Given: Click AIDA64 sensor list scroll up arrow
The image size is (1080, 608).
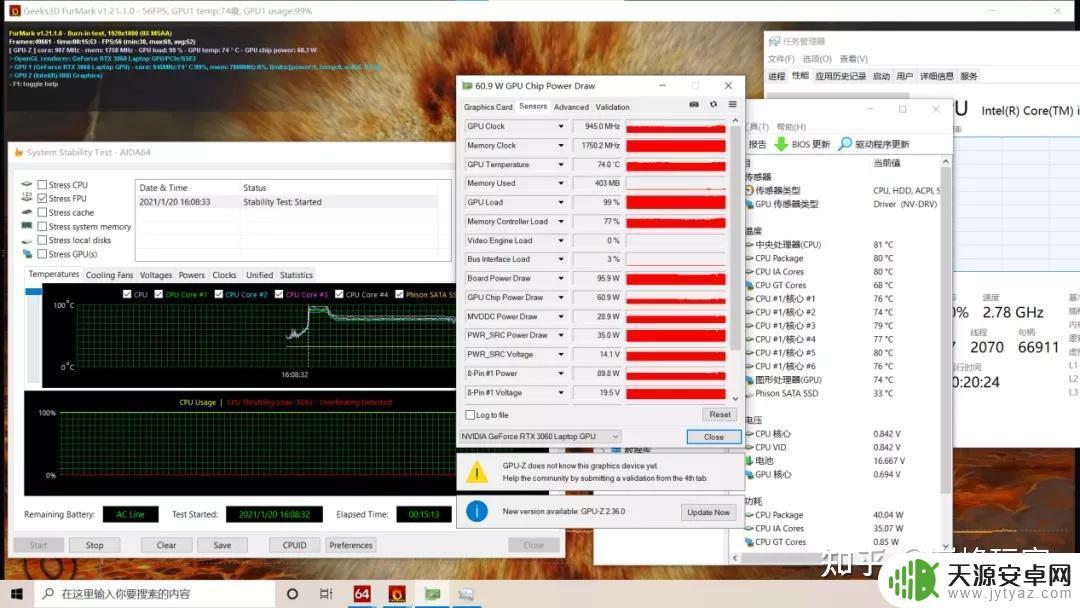Looking at the screenshot, I should point(946,162).
